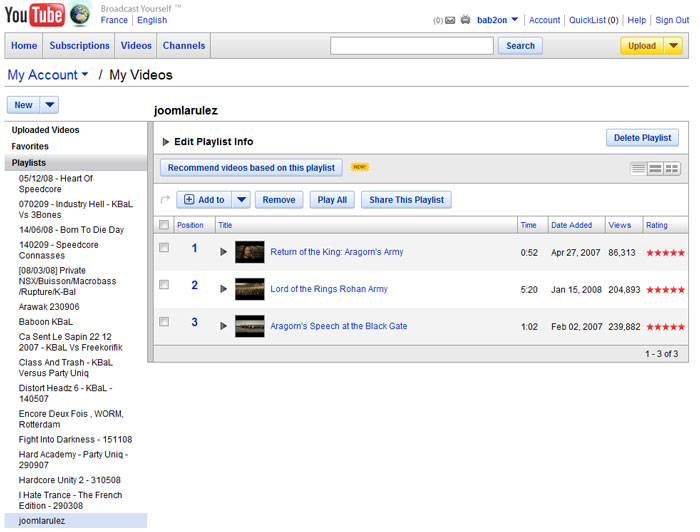Click the Share This Playlist button
Screen dimensions: 700x532
point(406,200)
